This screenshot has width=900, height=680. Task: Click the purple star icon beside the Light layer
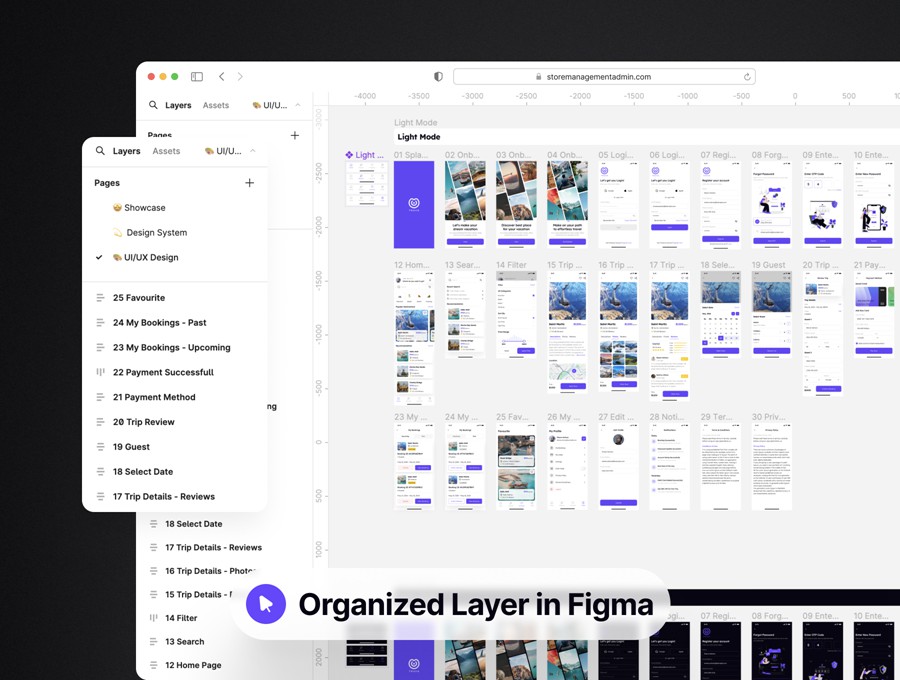(348, 155)
